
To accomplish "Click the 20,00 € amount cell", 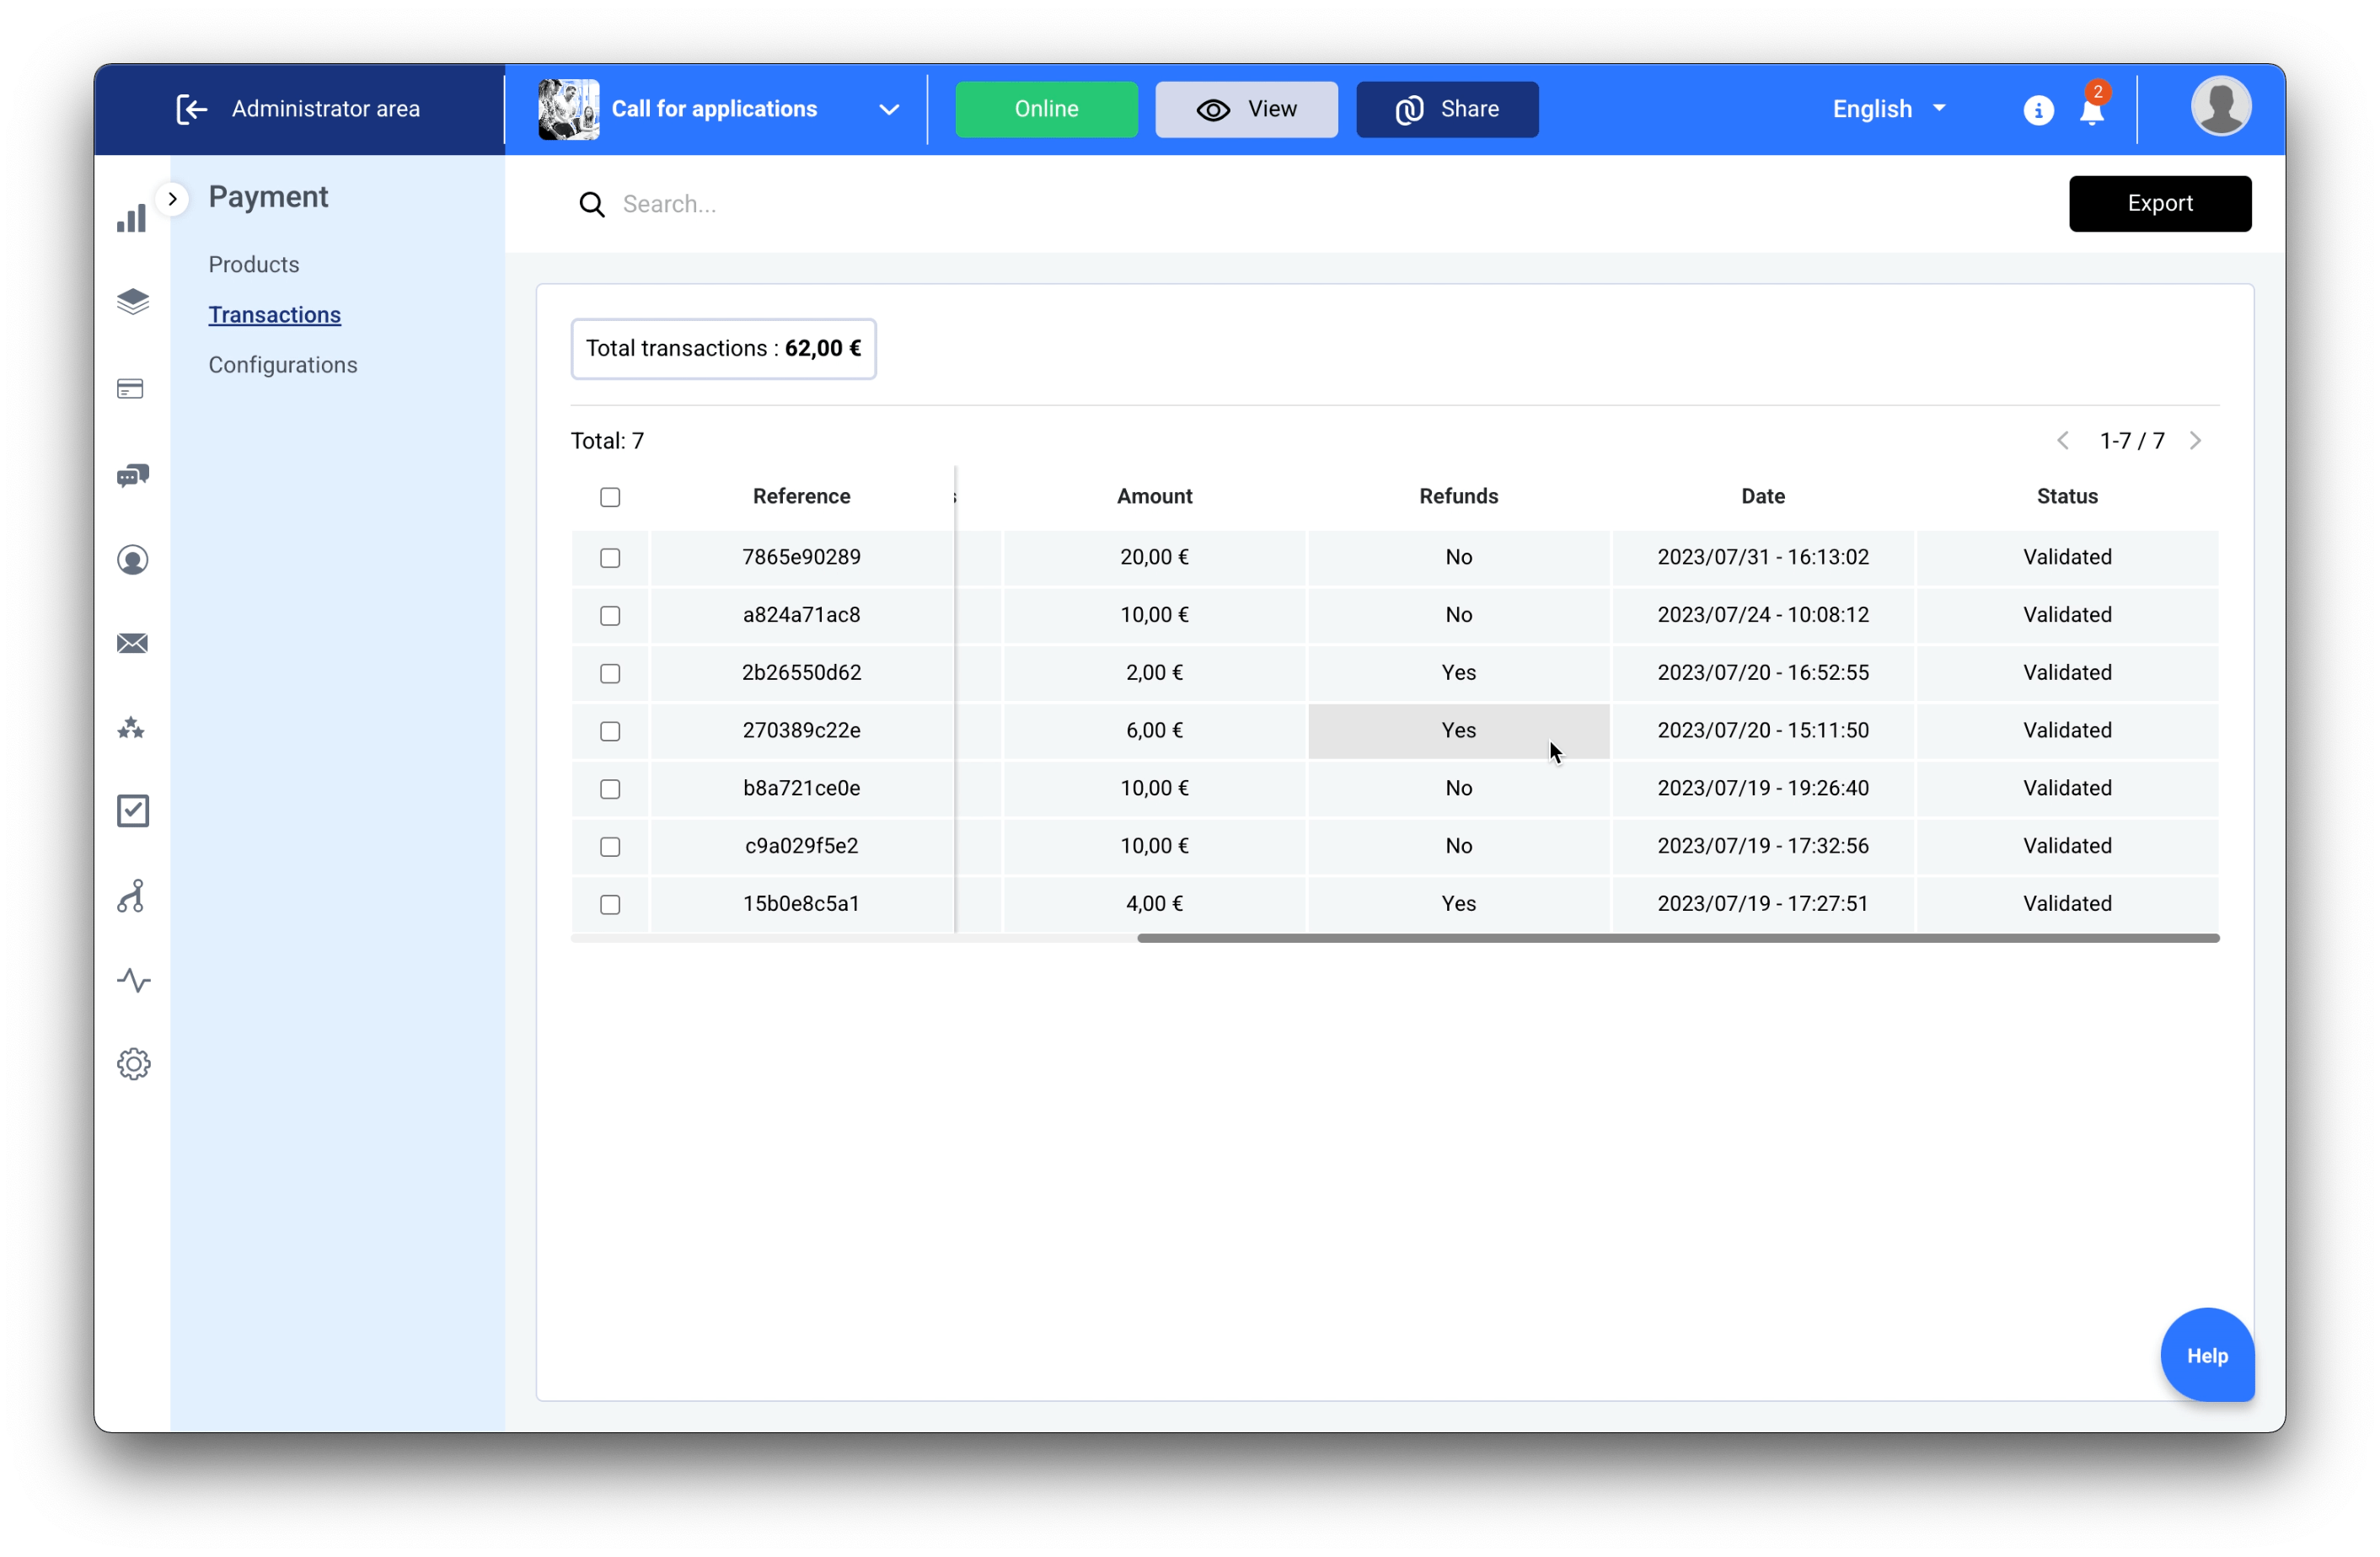I will [1154, 557].
